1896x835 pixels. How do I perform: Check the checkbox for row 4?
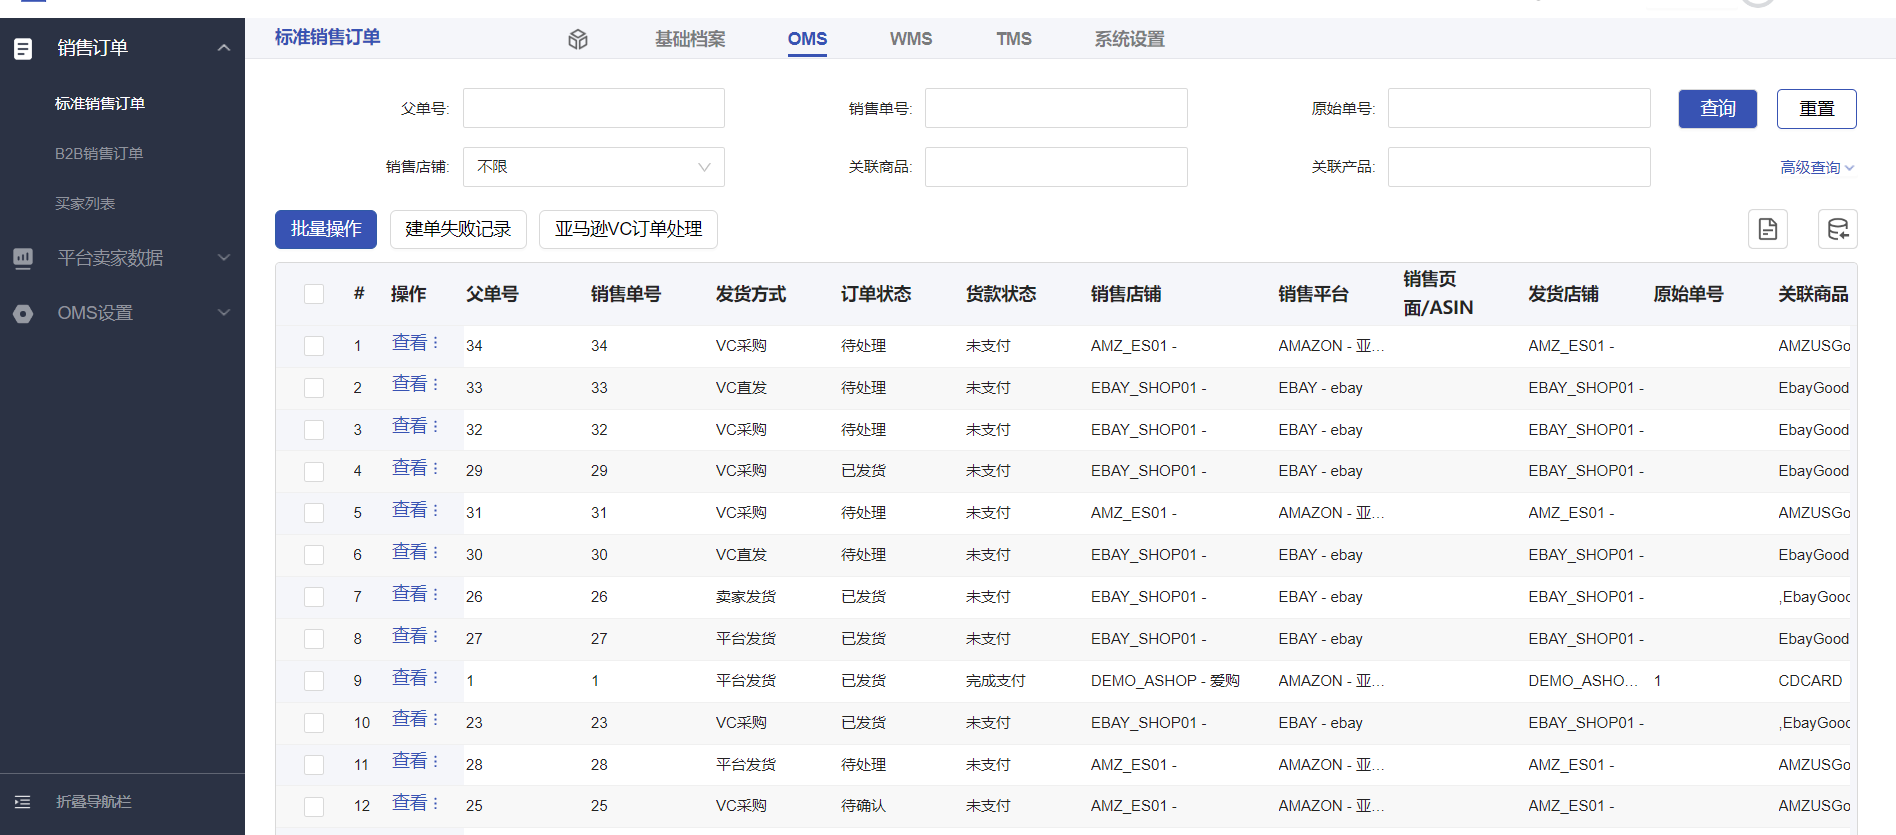click(314, 471)
